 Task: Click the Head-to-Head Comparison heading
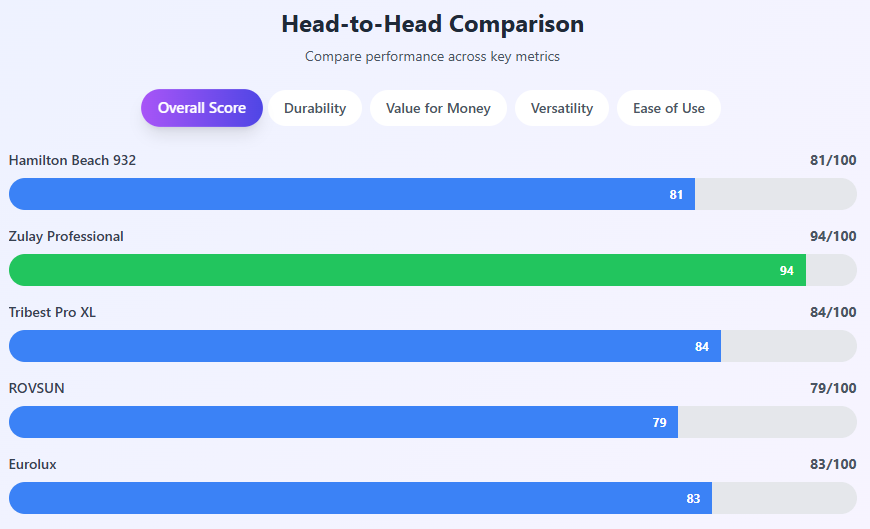[433, 24]
